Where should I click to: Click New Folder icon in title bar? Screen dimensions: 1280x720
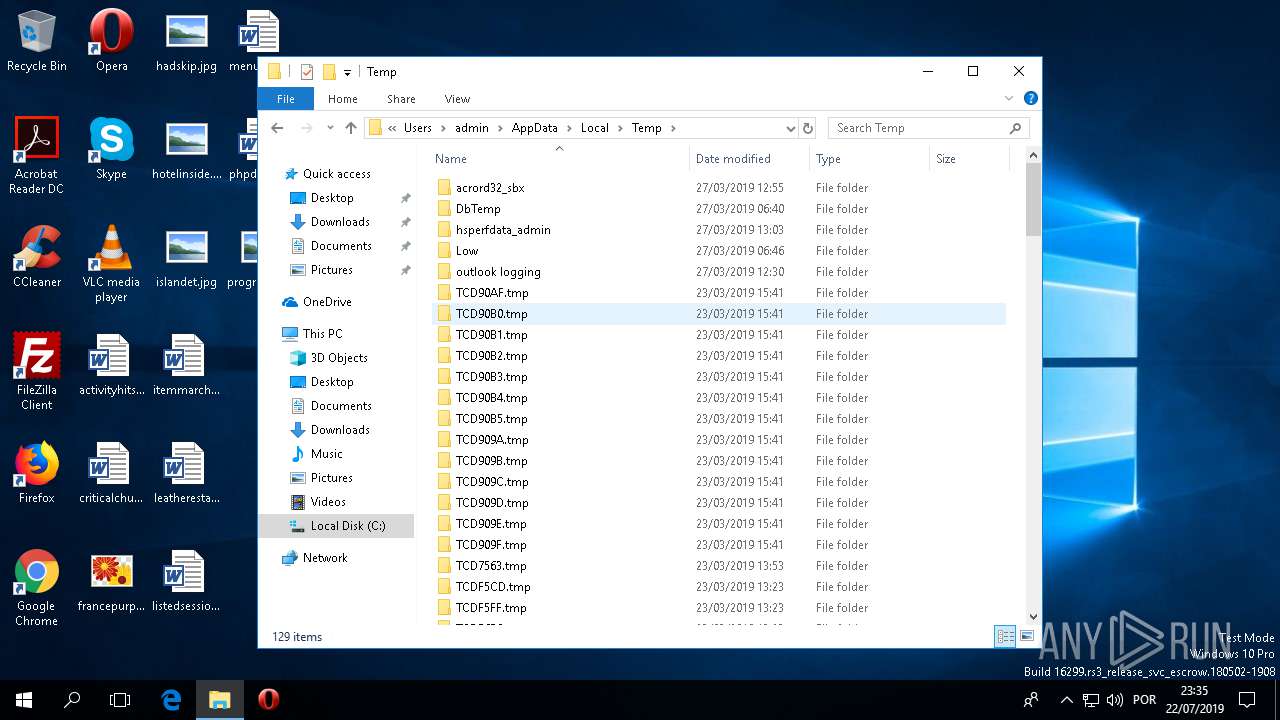(329, 72)
